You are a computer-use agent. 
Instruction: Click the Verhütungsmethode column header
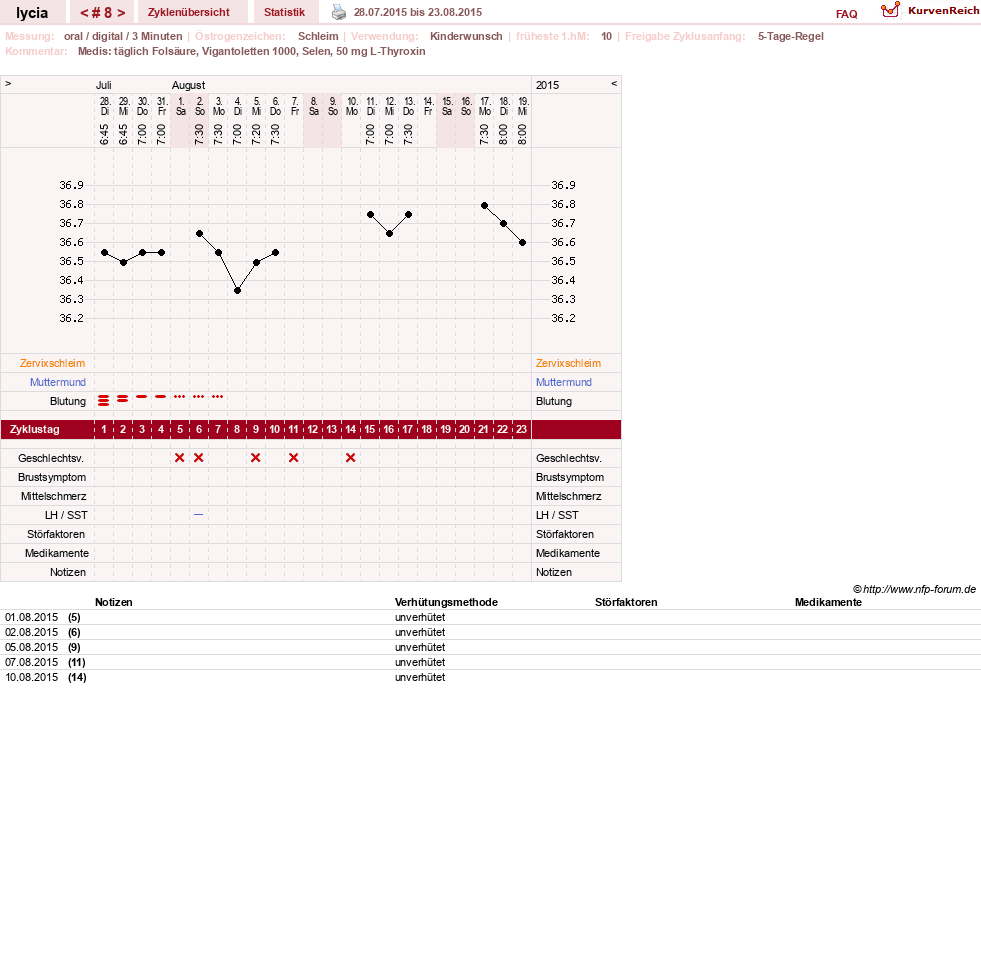pos(446,603)
